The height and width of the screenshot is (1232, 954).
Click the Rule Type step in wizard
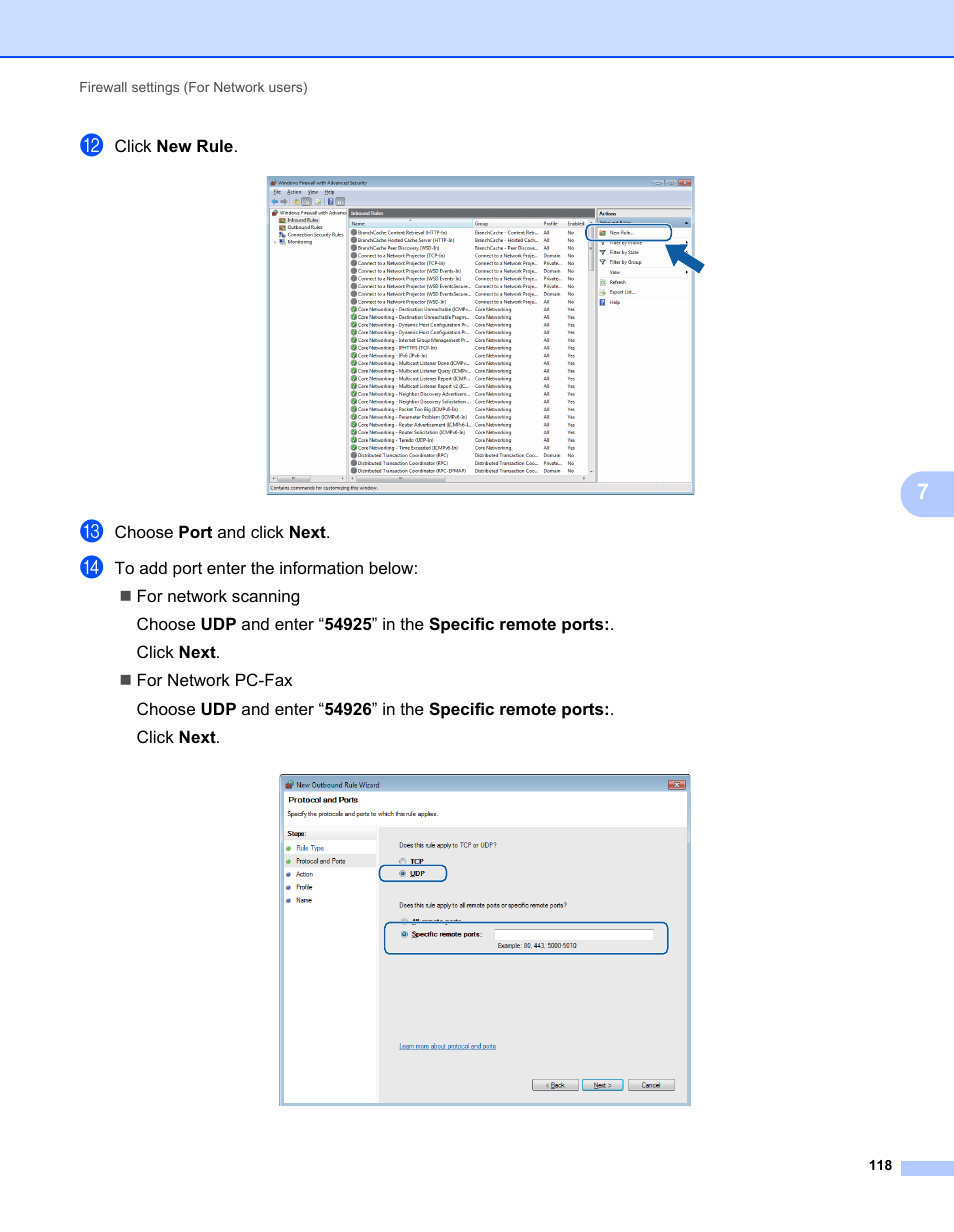(x=310, y=848)
